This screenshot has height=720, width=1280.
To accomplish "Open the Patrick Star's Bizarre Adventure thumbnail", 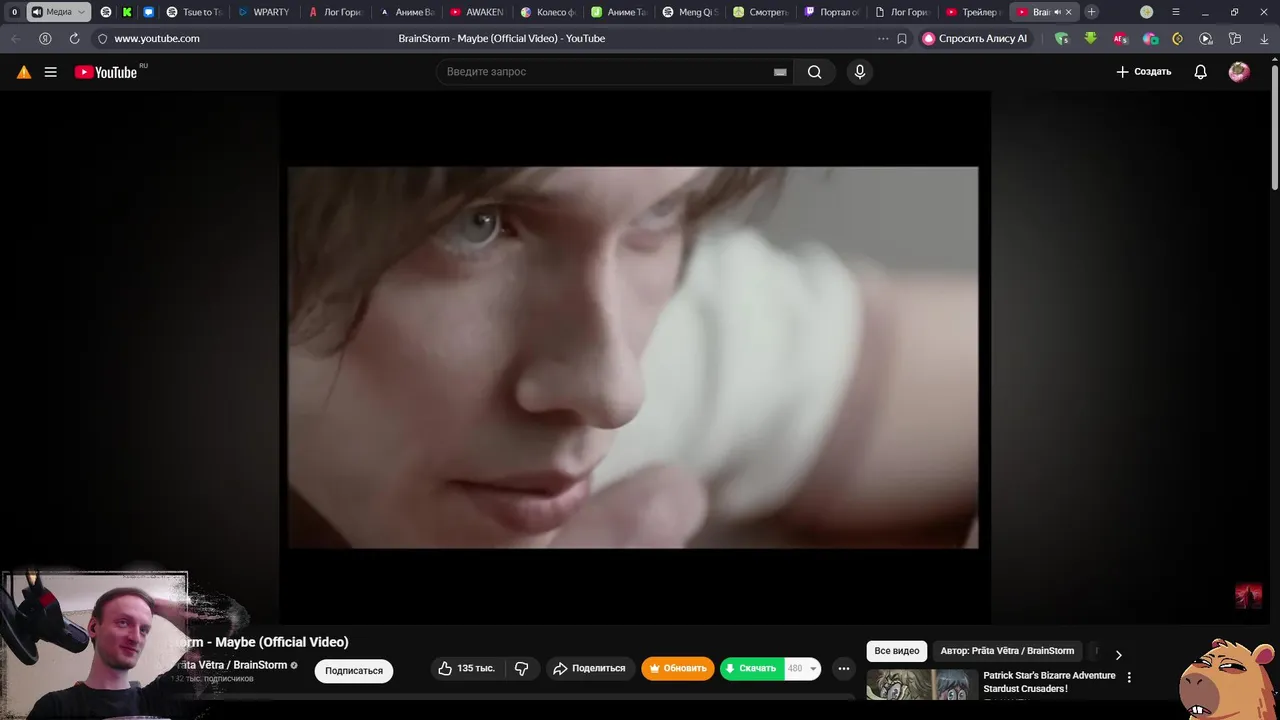I will pyautogui.click(x=922, y=684).
